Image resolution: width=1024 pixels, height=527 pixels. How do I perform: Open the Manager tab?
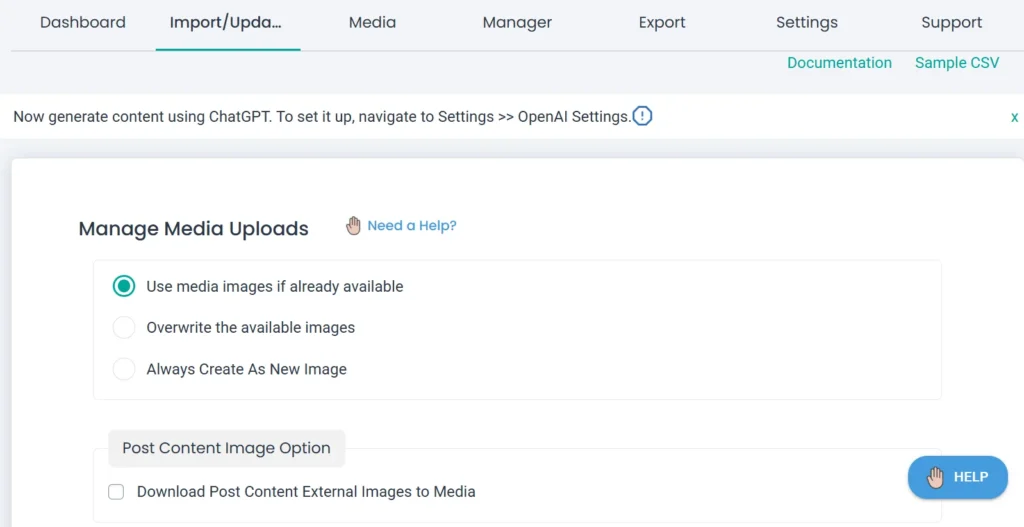pyautogui.click(x=517, y=22)
